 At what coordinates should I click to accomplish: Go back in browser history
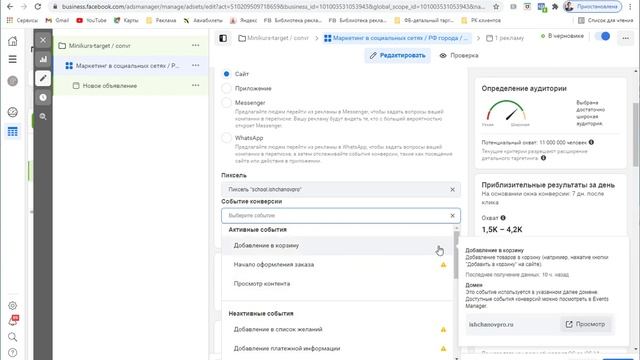[x=10, y=7]
